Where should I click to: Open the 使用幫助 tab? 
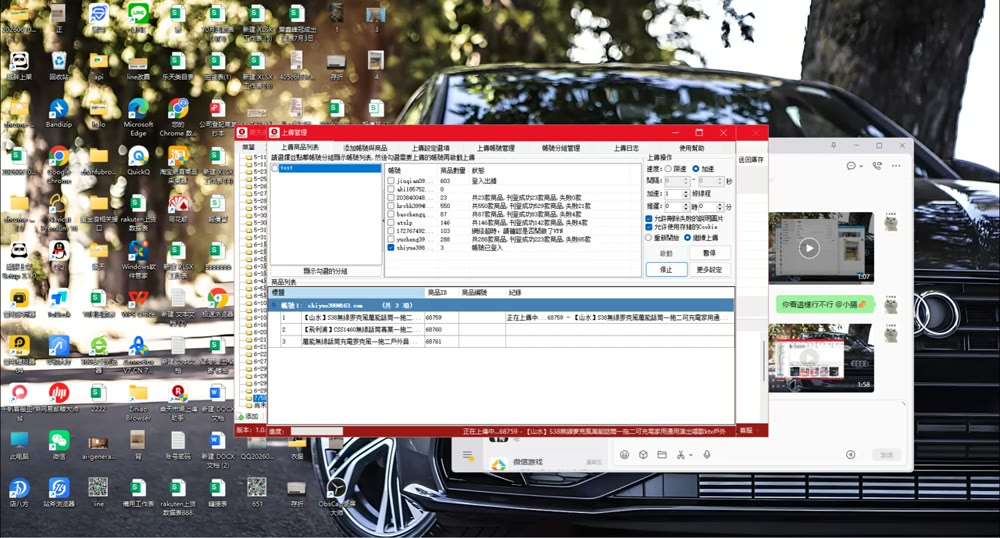pos(691,148)
